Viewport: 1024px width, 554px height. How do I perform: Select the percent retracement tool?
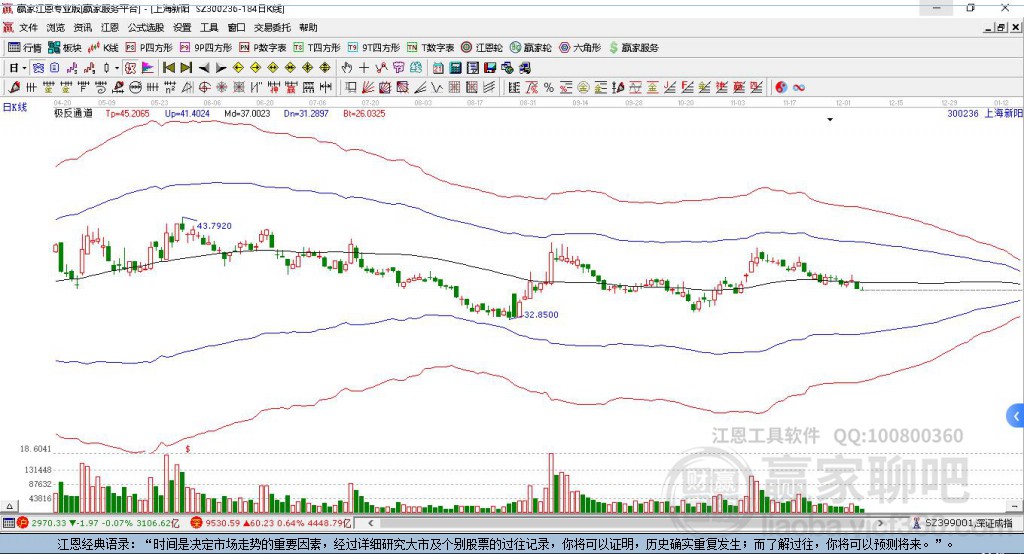(549, 88)
